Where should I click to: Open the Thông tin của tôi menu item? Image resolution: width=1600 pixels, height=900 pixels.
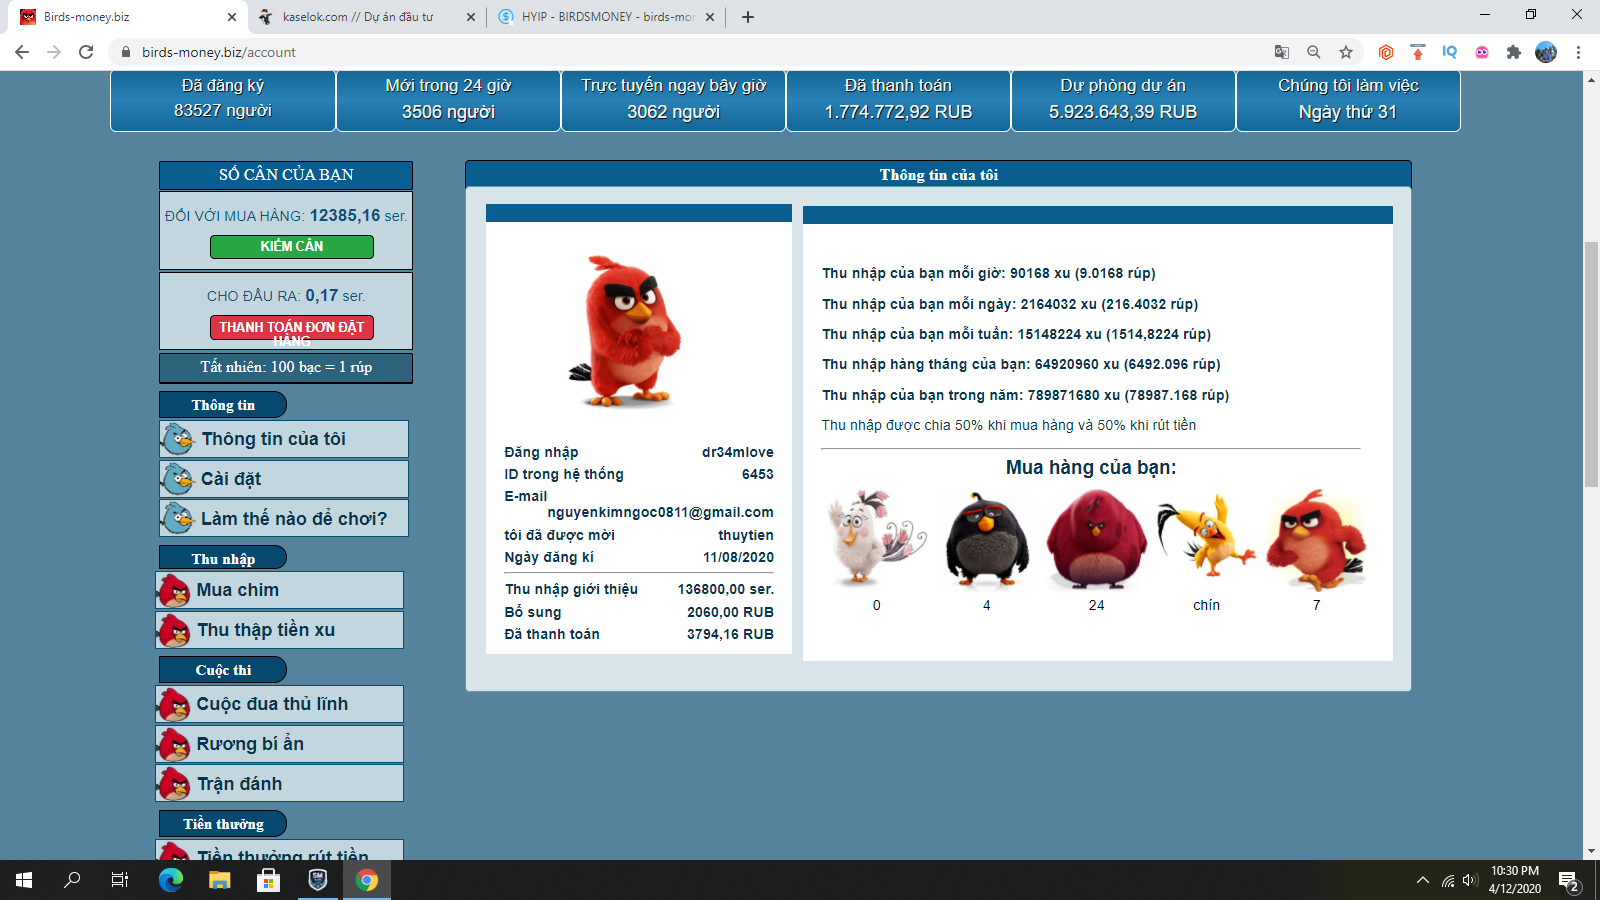pyautogui.click(x=284, y=439)
